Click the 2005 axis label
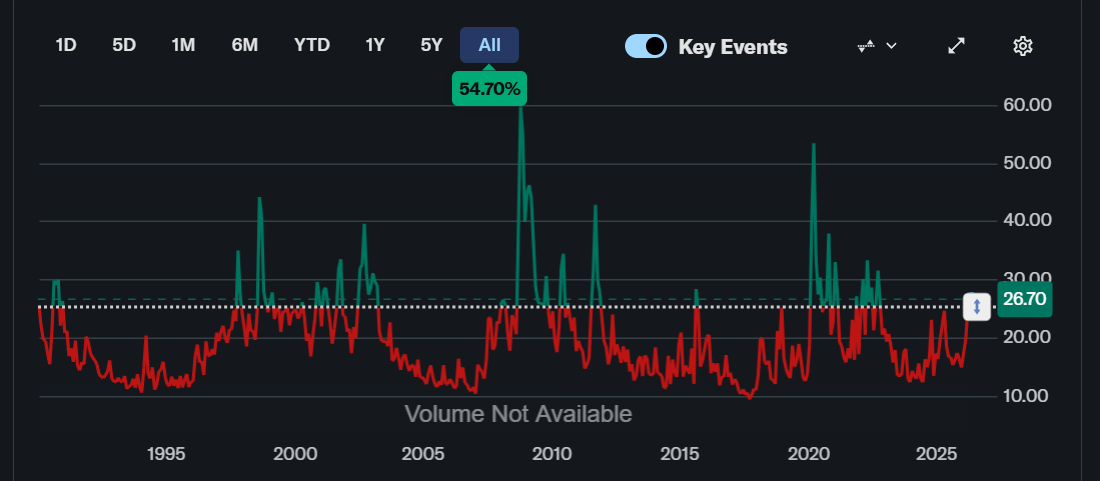This screenshot has width=1100, height=481. tap(423, 454)
